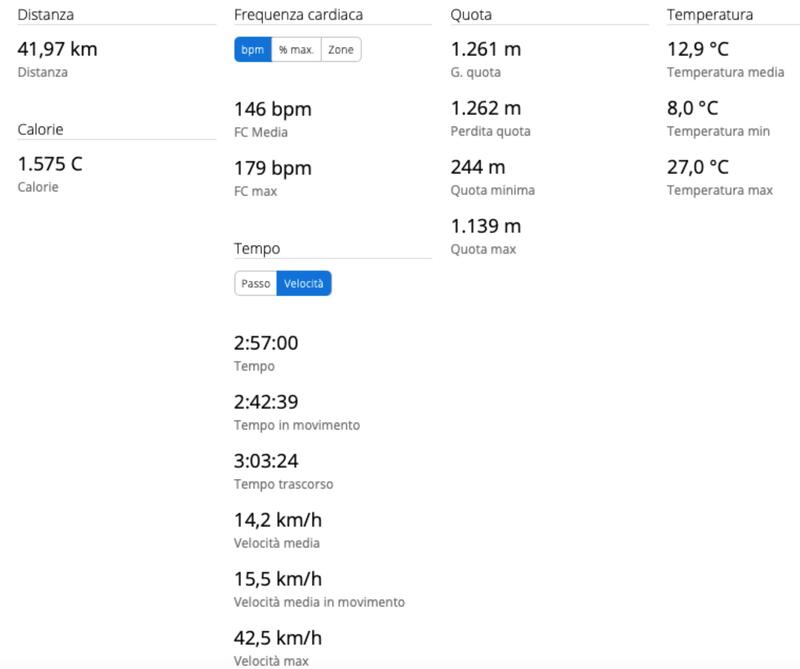
Task: Click the 1.139 m Quota max value
Action: [x=486, y=226]
